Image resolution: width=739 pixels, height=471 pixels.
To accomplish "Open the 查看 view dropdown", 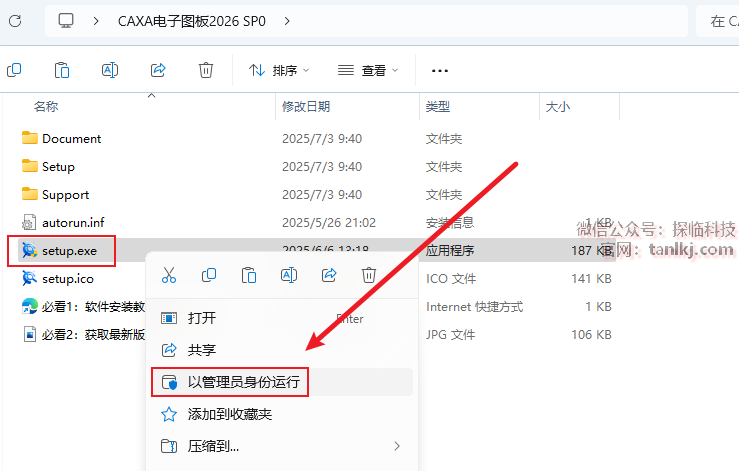I will (x=368, y=71).
